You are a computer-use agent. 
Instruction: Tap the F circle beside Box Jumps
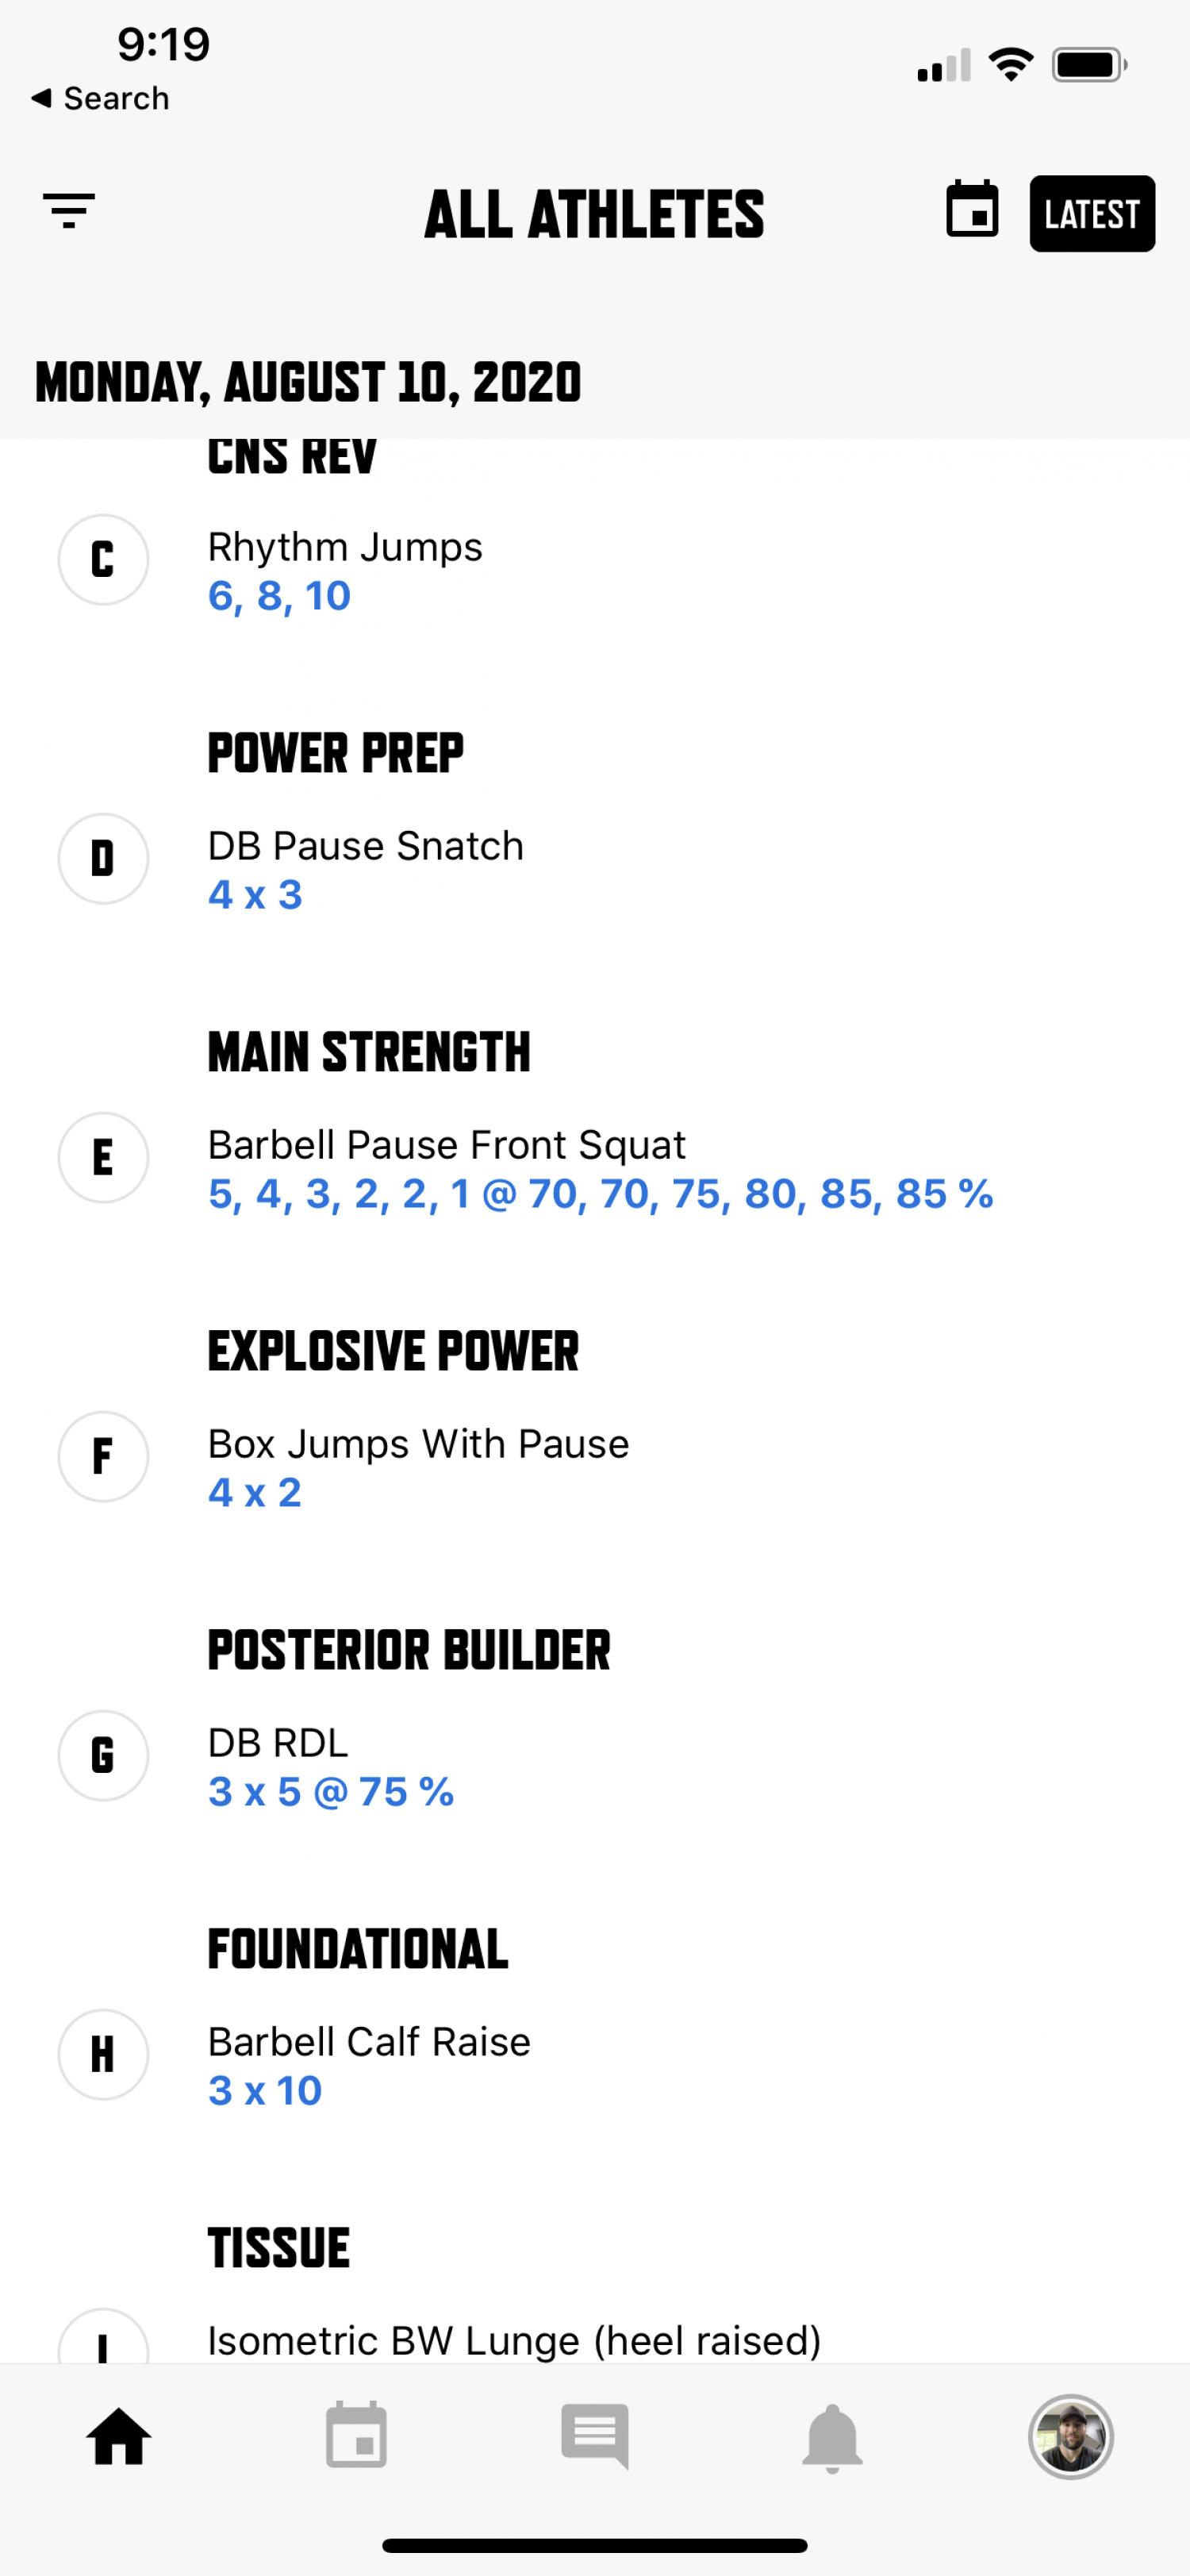click(x=103, y=1456)
